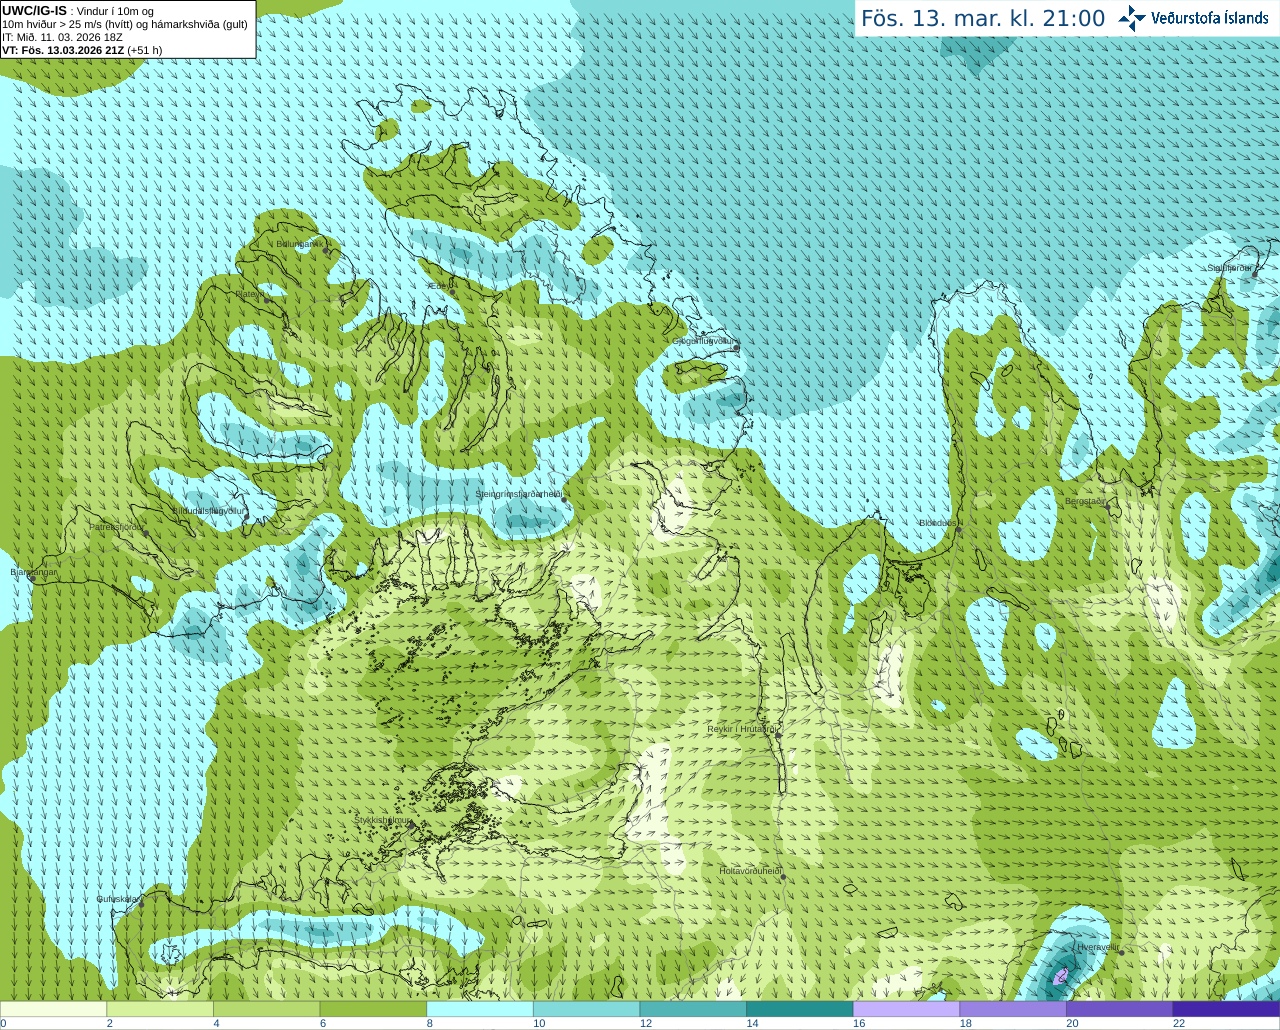Viewport: 1280px width, 1030px height.
Task: Click the legend scale number '16'
Action: click(x=858, y=1023)
